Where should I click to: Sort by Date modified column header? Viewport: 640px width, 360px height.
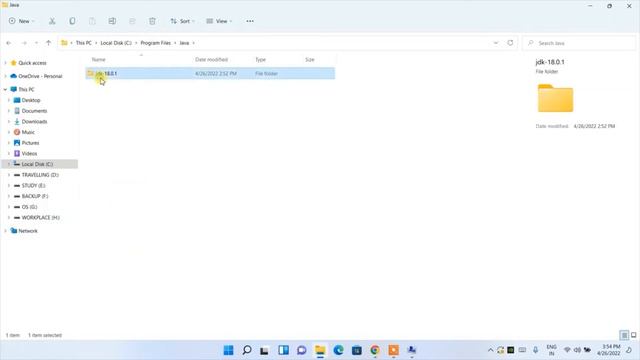211,60
